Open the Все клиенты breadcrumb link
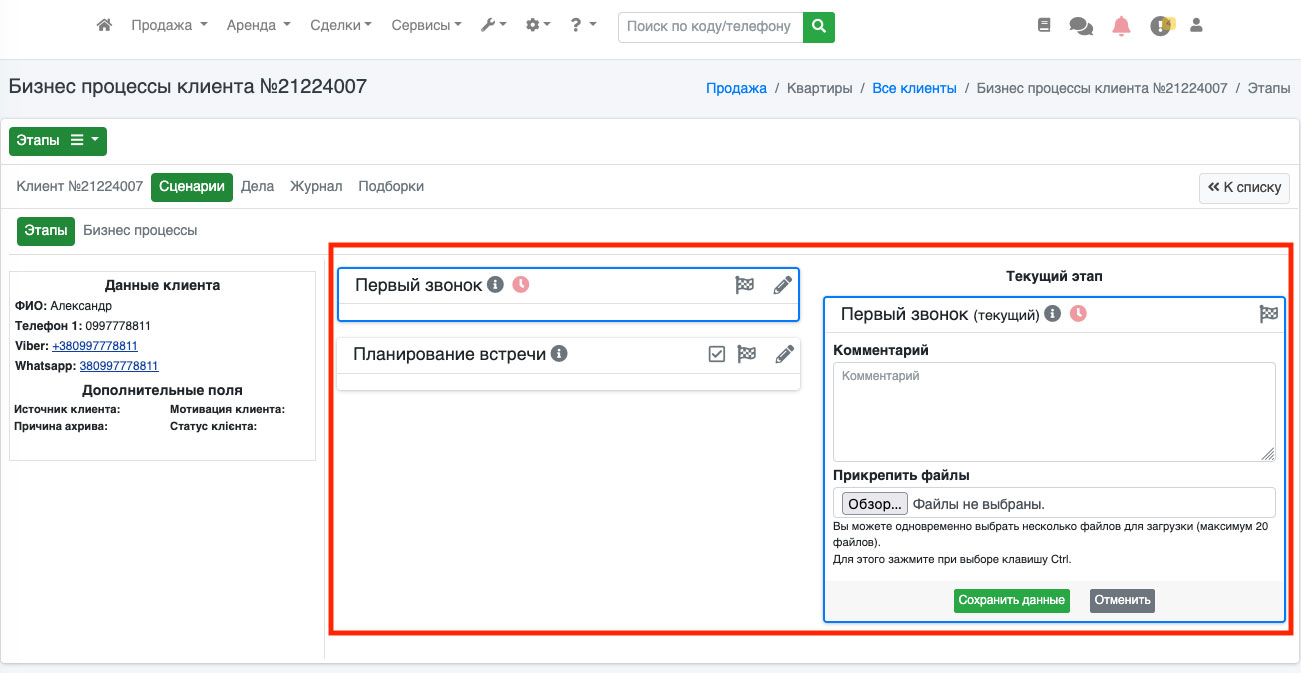1301x673 pixels. click(x=914, y=89)
